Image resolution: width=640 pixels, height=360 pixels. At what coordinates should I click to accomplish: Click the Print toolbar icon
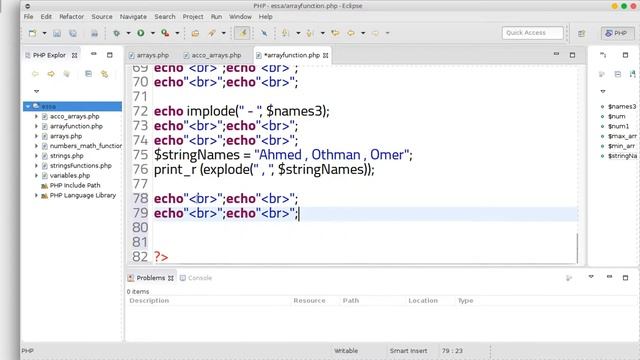coord(94,33)
